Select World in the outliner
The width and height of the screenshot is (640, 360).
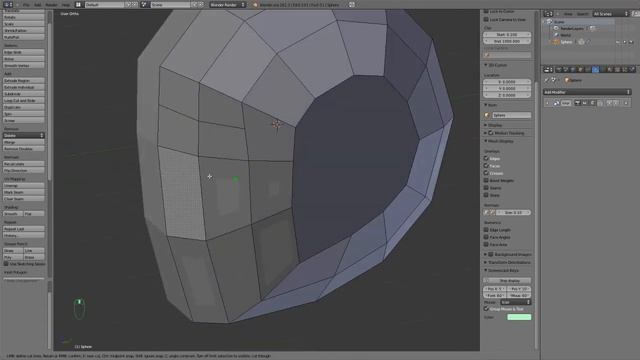point(566,35)
